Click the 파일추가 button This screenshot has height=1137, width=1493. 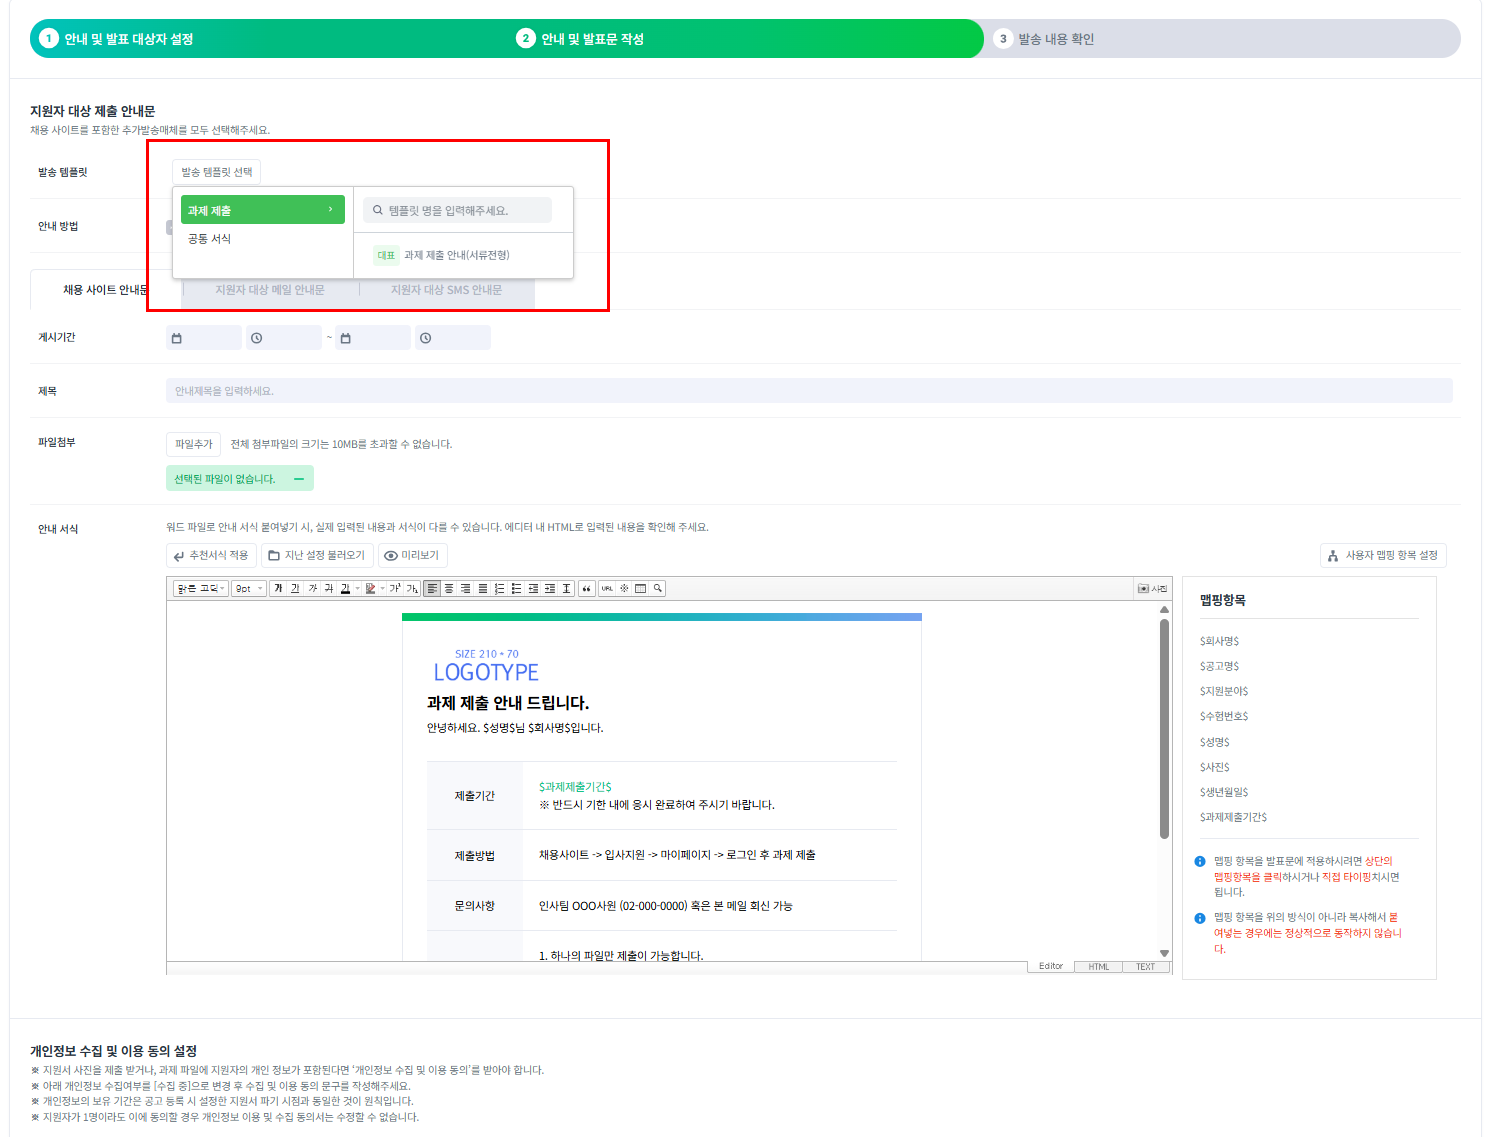click(193, 444)
